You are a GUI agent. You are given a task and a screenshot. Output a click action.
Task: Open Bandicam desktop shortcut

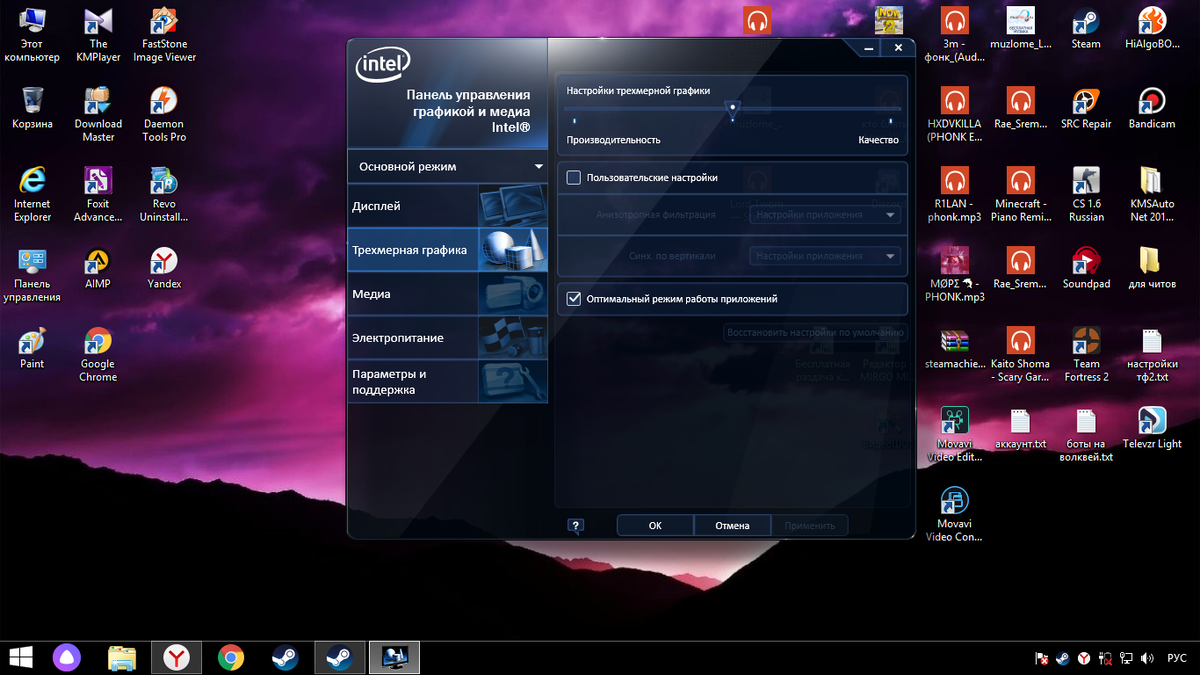(x=1152, y=108)
